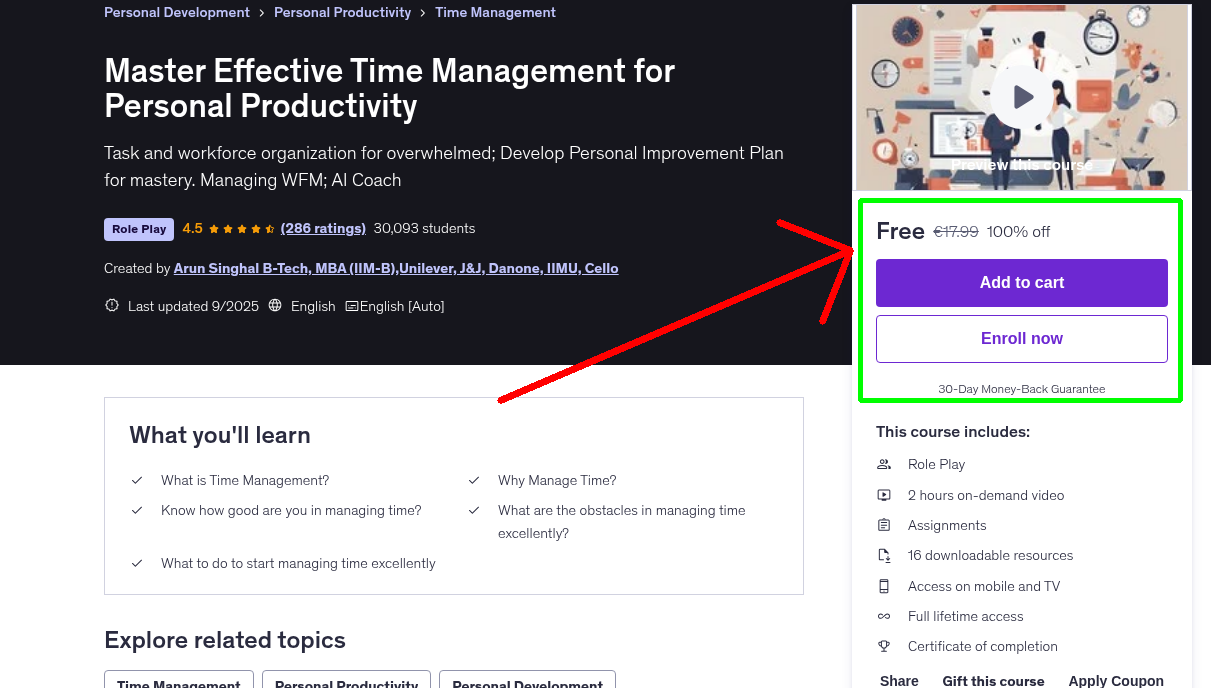
Task: Select the Assignments icon
Action: tap(884, 524)
